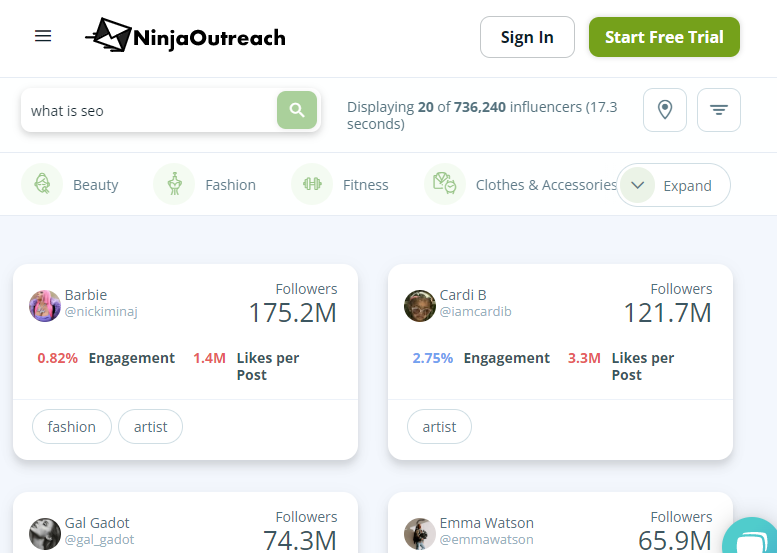Open Emma Watson's profile name
This screenshot has width=777, height=553.
(486, 523)
